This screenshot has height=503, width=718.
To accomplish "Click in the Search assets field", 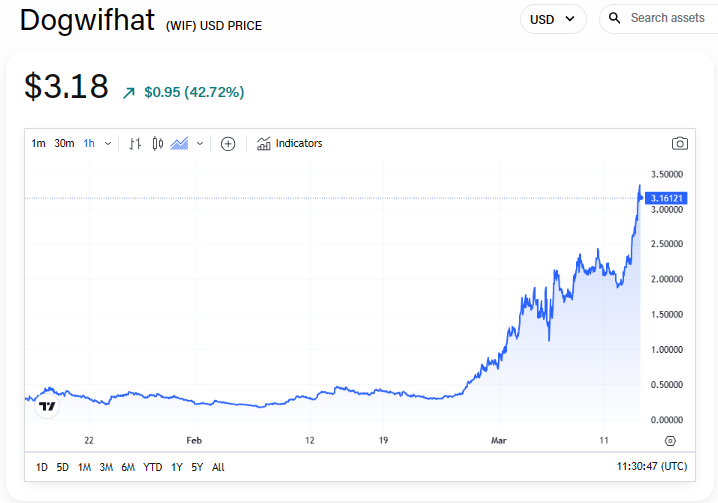I will [667, 18].
